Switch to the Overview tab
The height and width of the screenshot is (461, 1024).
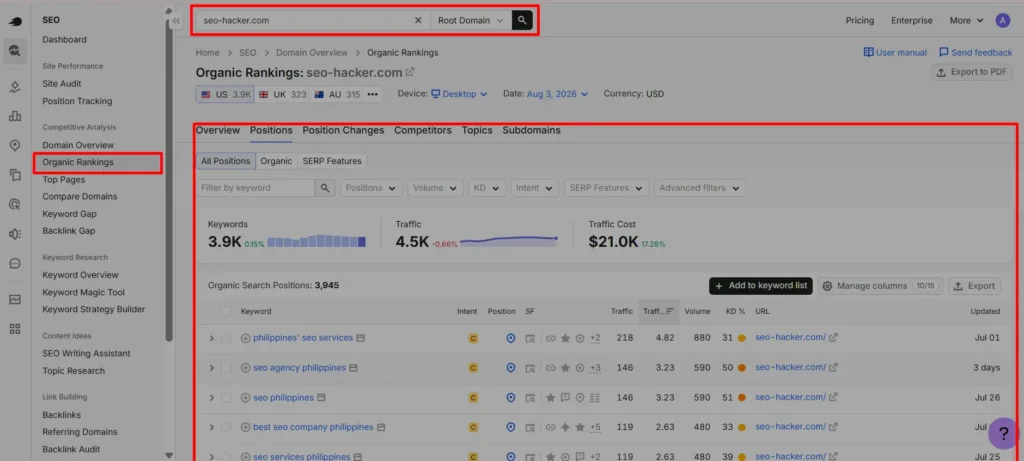pos(217,130)
